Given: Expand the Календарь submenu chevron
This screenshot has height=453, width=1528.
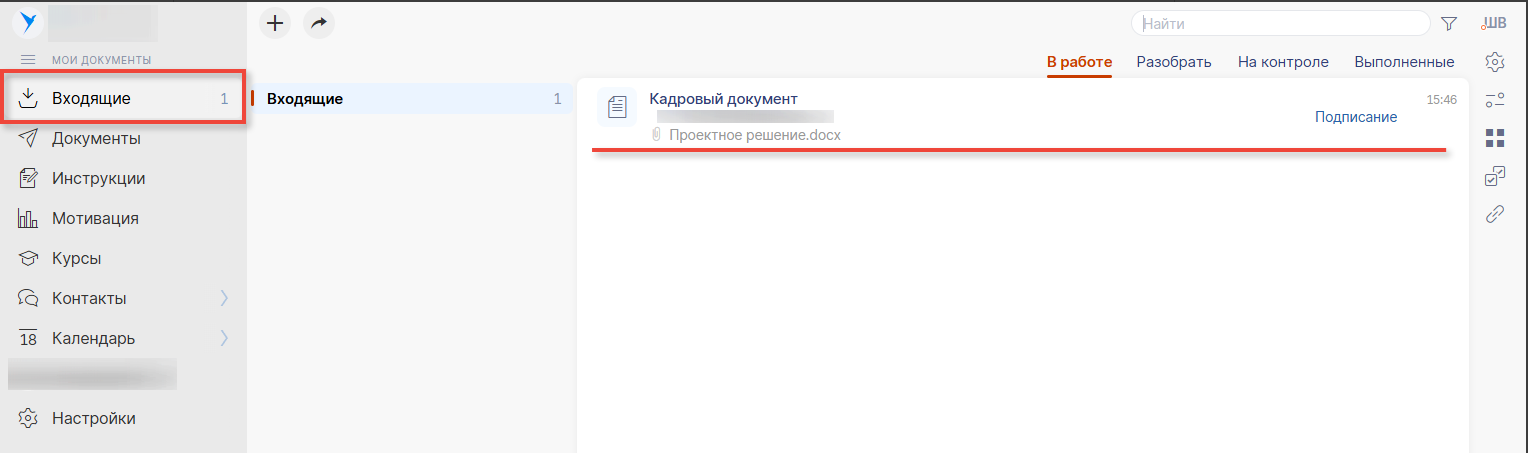Looking at the screenshot, I should click(224, 338).
